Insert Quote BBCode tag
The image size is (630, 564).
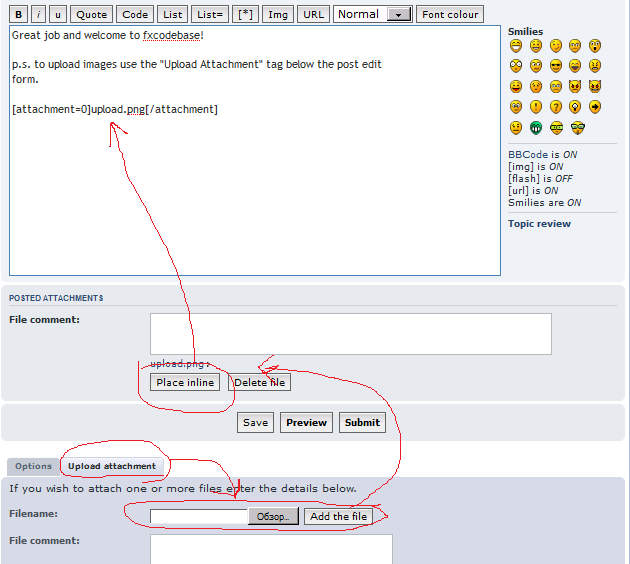92,14
